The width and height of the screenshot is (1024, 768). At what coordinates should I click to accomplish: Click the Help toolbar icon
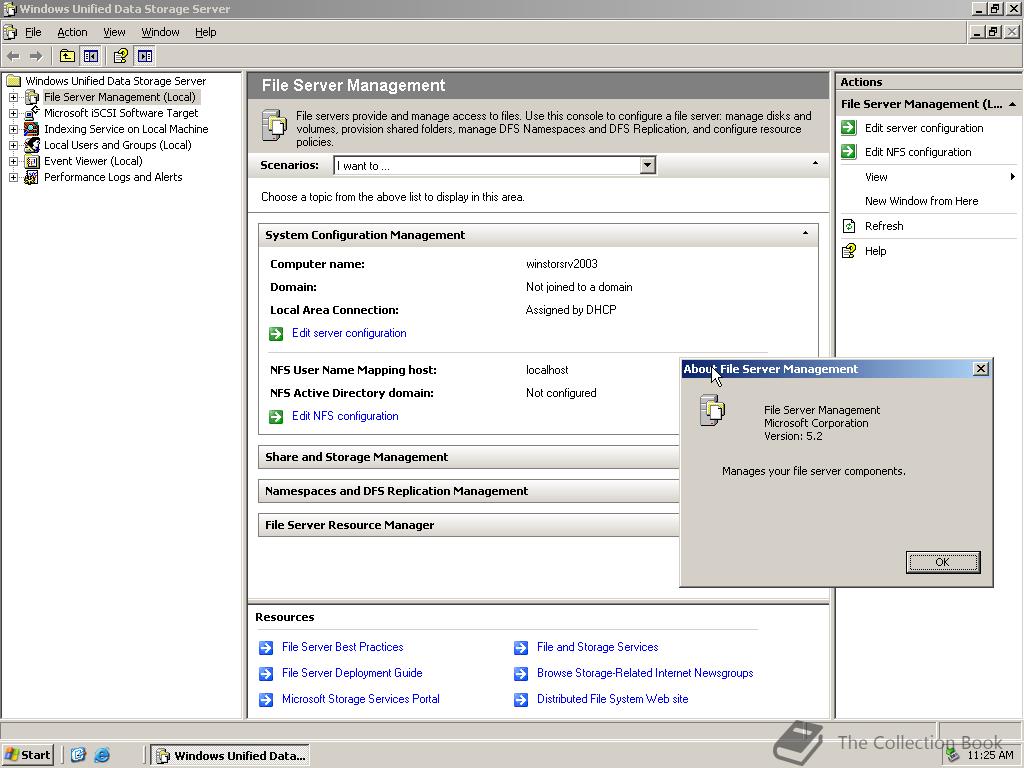[121, 56]
